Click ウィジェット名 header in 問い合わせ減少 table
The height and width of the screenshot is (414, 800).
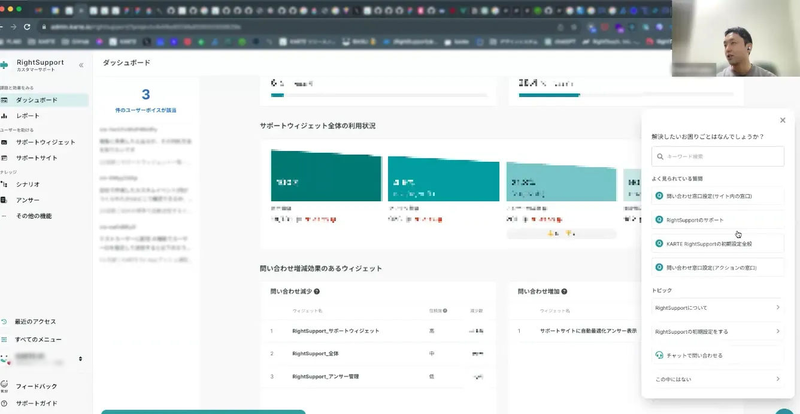307,310
